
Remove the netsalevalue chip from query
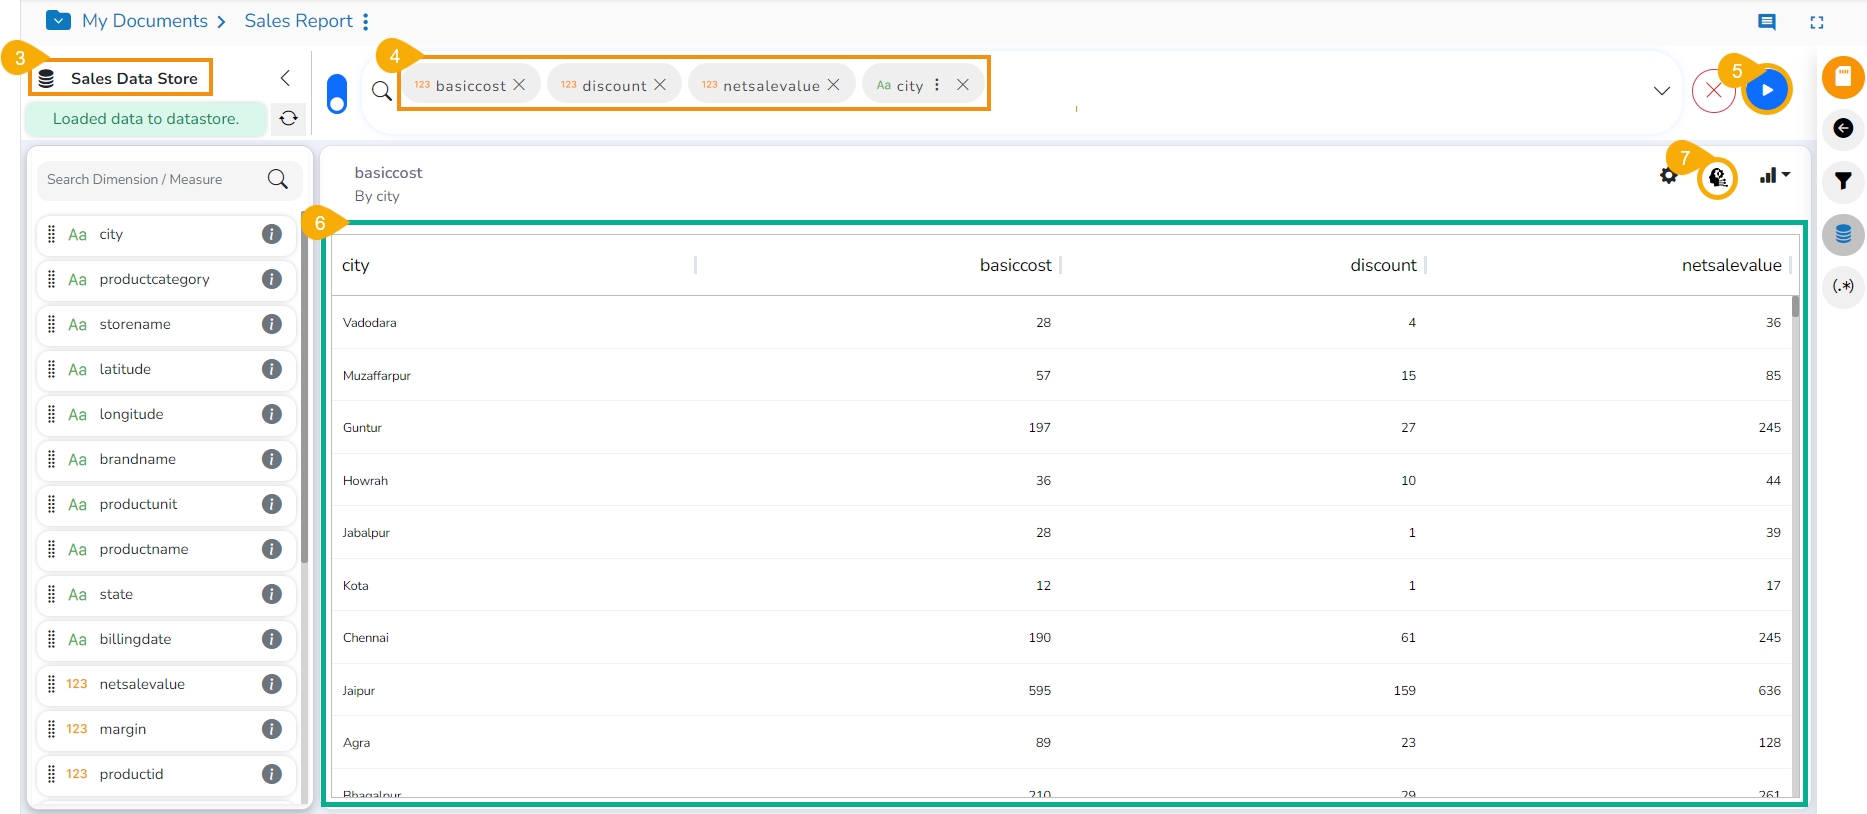pos(833,85)
